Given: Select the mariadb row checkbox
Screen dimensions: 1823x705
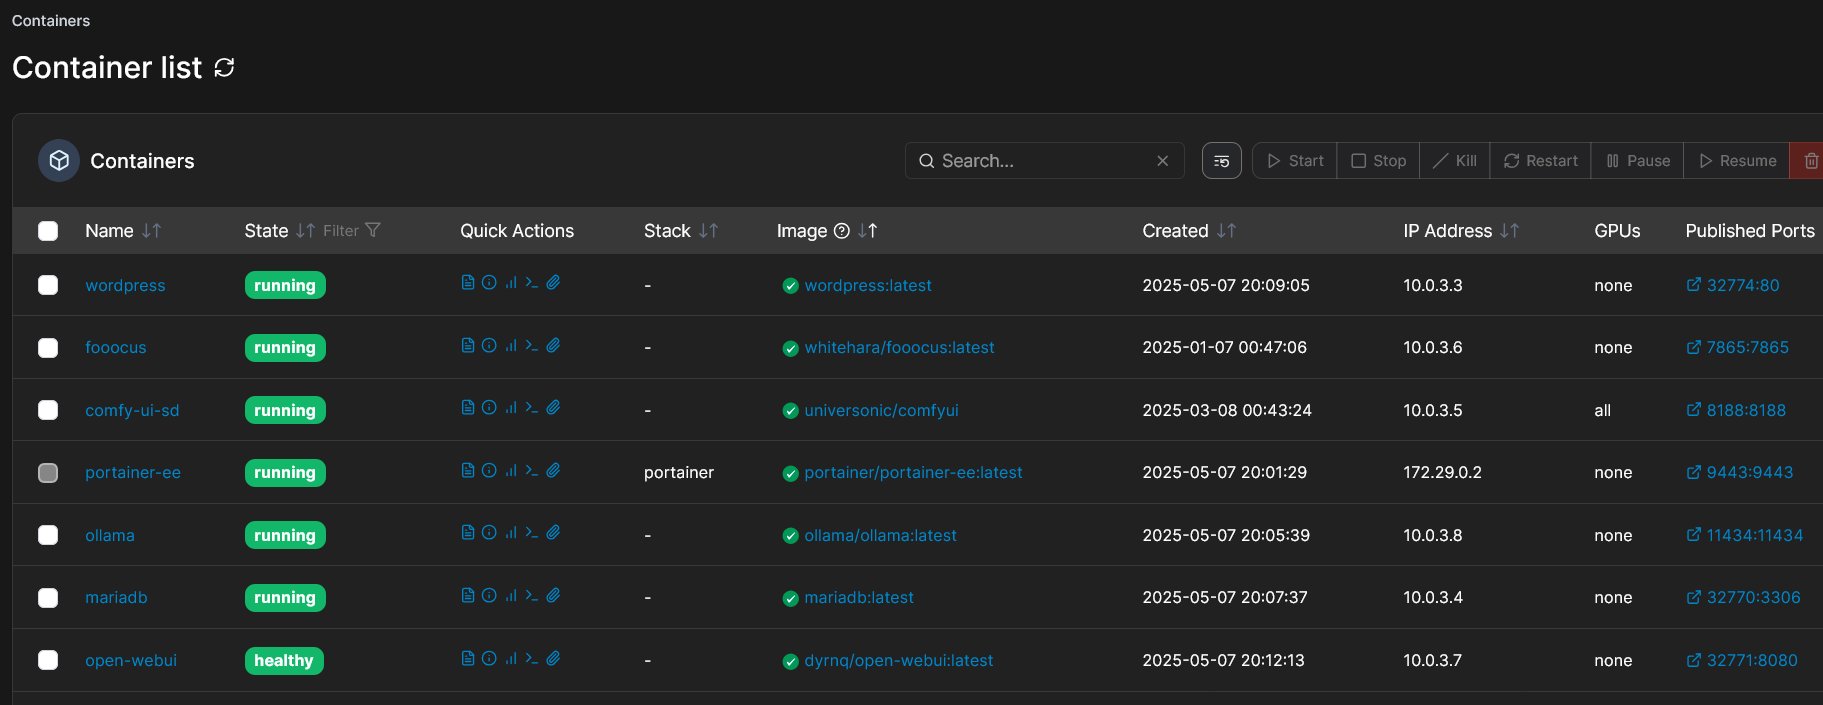Looking at the screenshot, I should (x=48, y=598).
